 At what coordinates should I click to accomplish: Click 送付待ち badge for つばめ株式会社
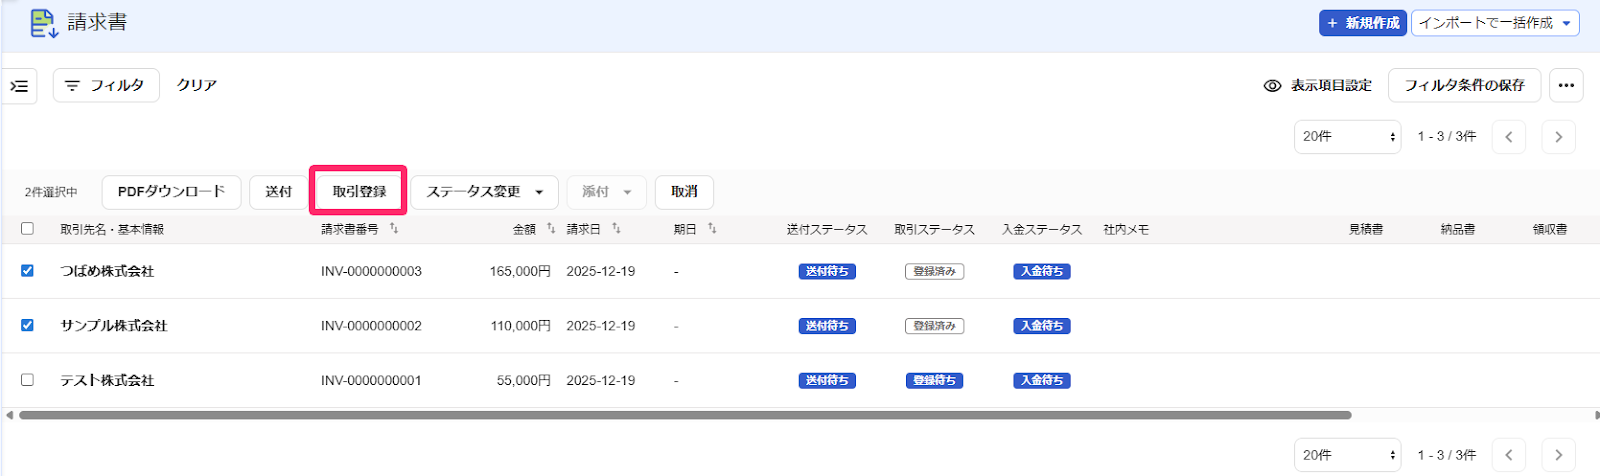[x=827, y=271]
